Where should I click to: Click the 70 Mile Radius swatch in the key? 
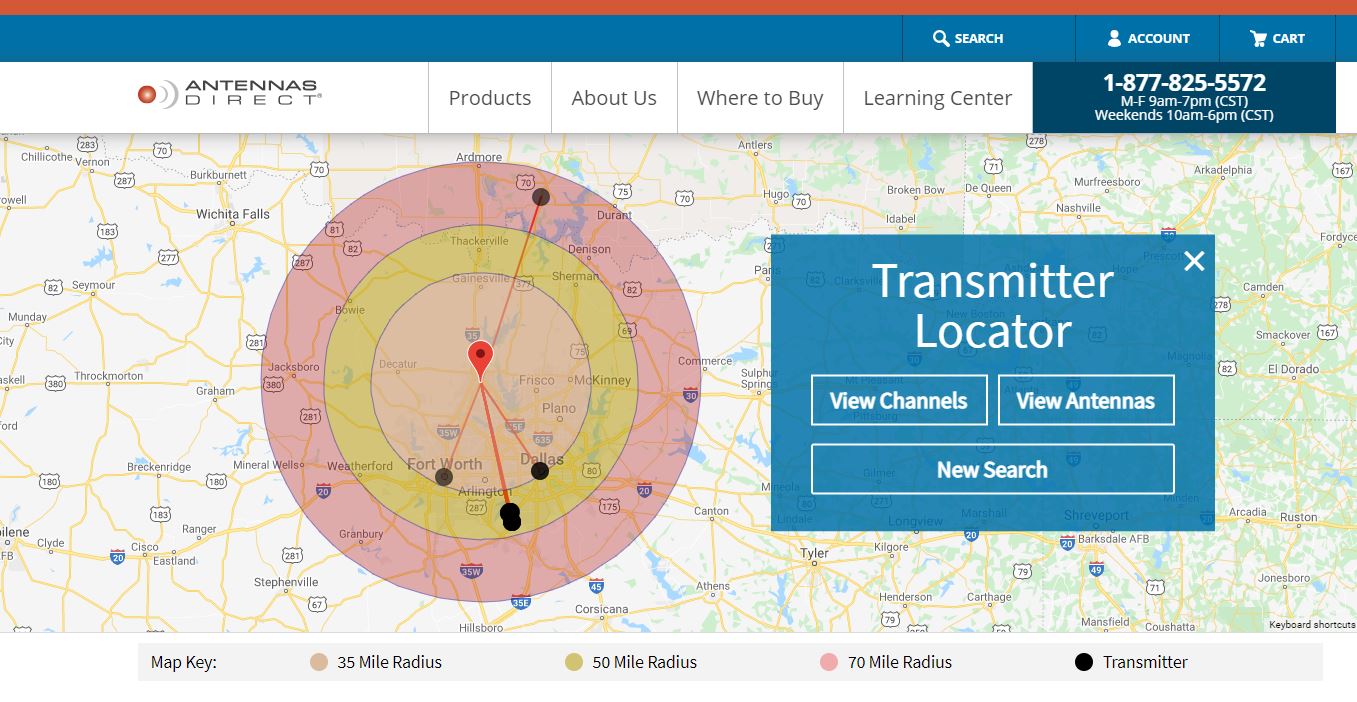pos(829,662)
